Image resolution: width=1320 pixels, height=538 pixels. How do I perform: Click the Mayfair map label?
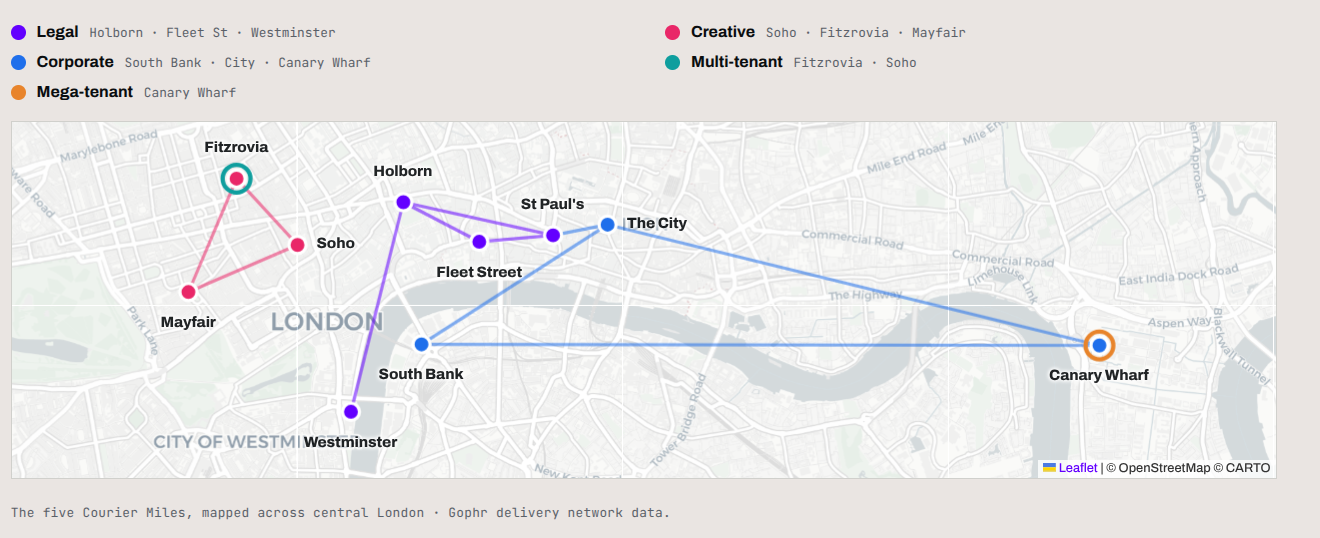188,322
